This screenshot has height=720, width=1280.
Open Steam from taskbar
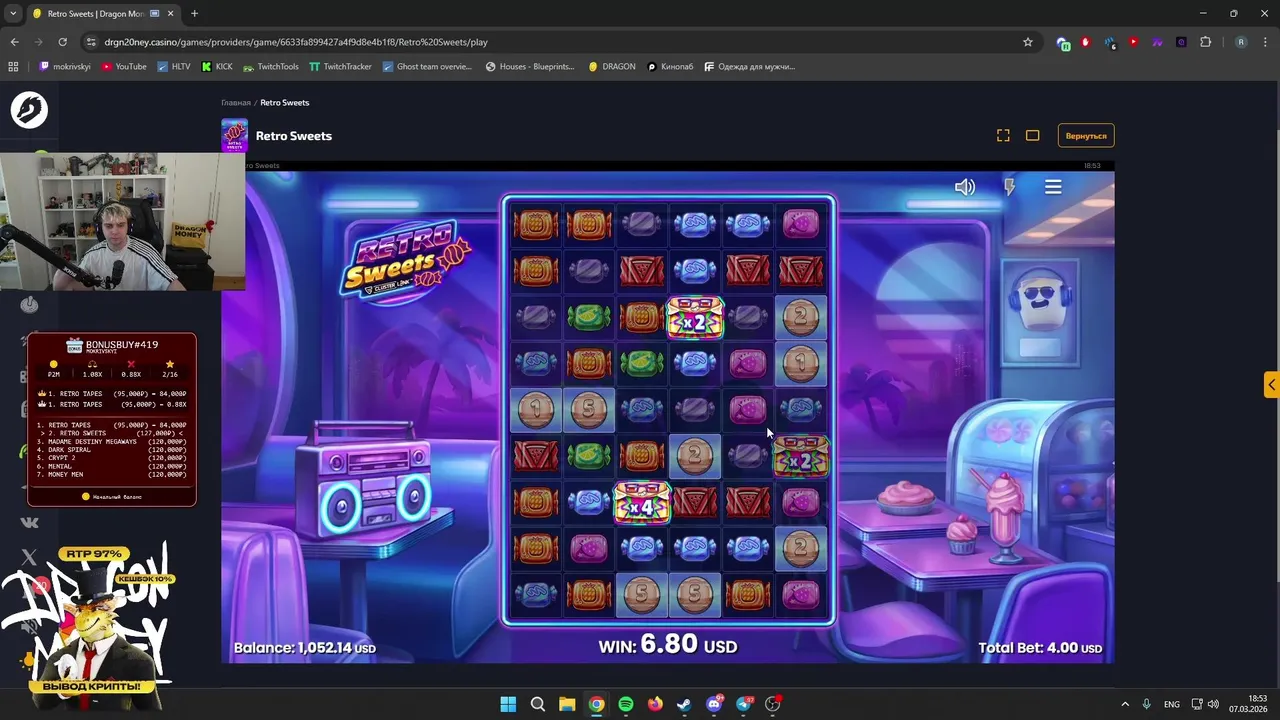coord(684,704)
